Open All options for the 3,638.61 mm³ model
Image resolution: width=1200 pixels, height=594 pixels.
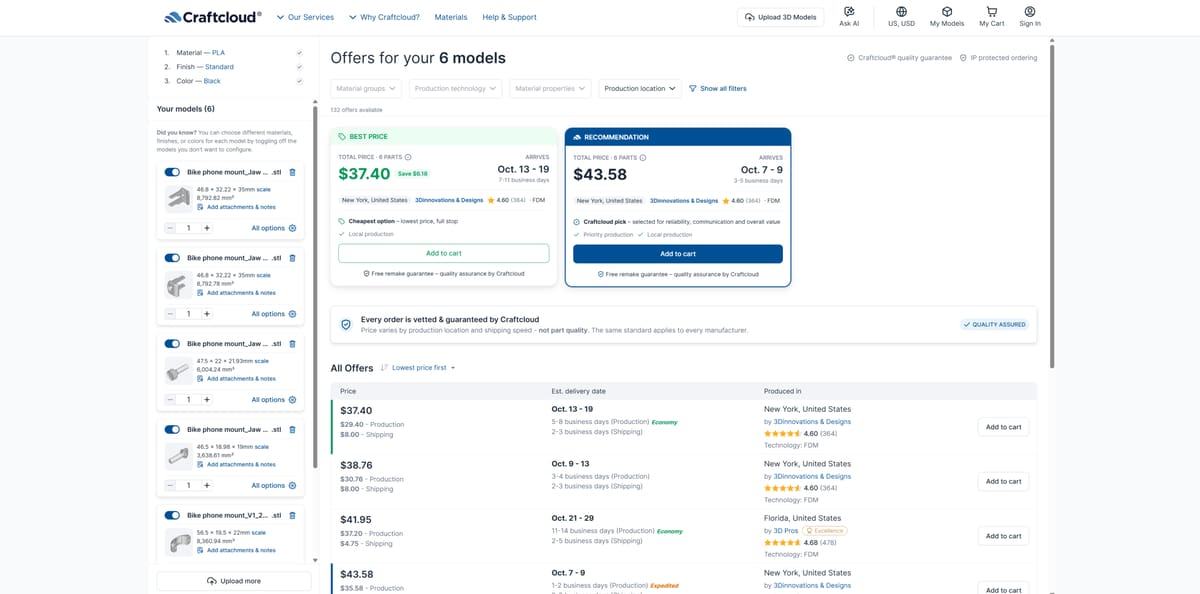point(274,485)
